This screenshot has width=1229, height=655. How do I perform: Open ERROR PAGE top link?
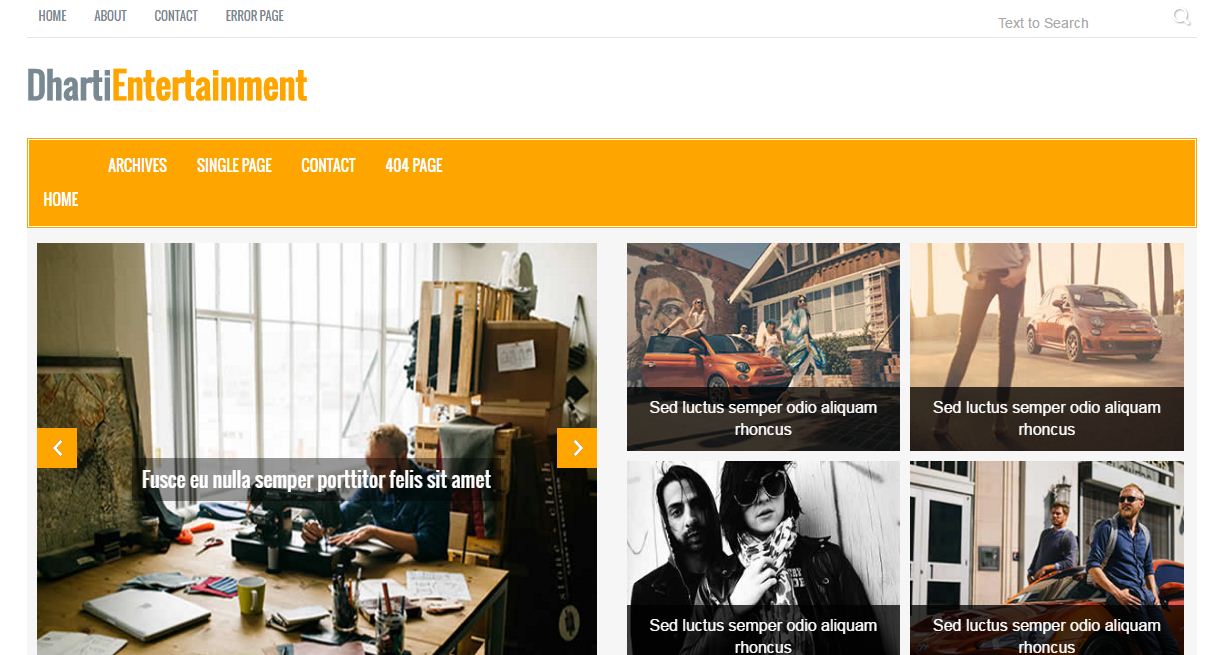coord(255,16)
